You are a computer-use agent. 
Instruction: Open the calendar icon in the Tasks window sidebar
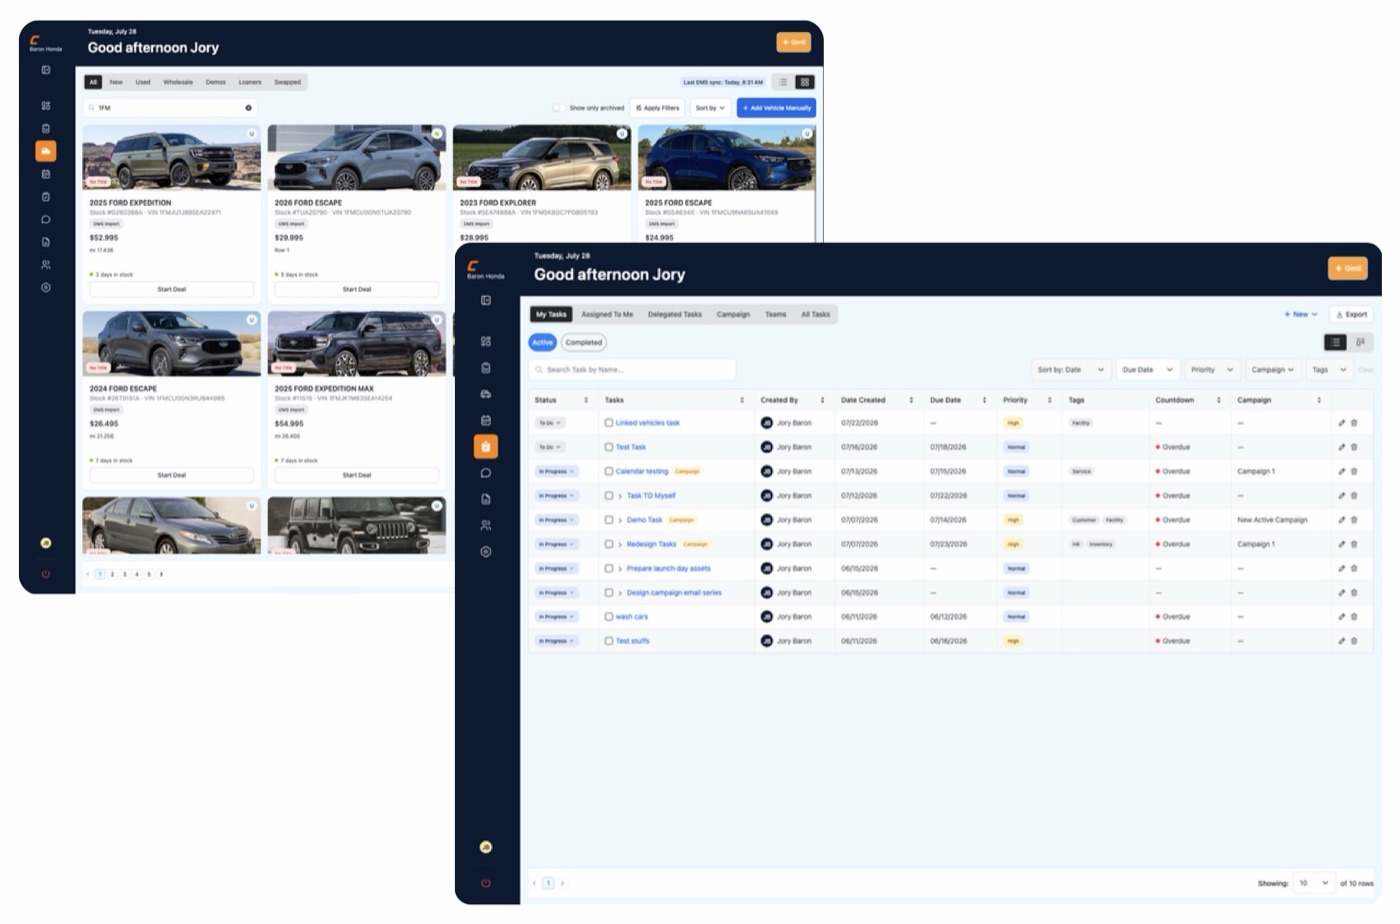[485, 420]
